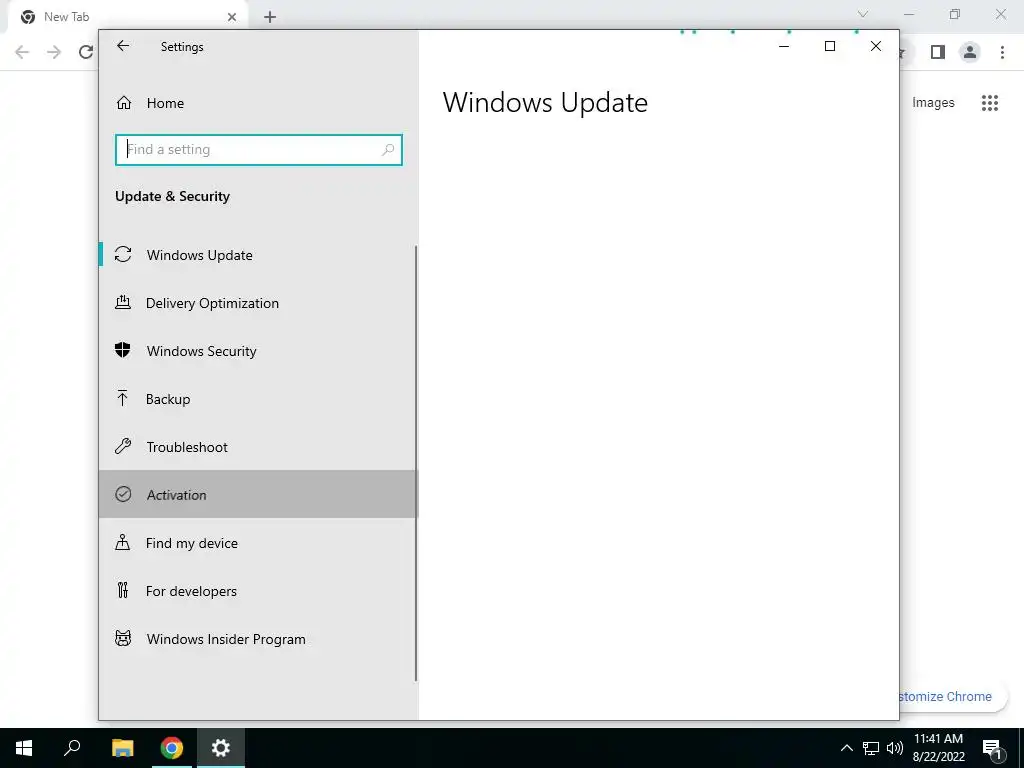
Task: Click the Windows Update sync icon
Action: (123, 255)
